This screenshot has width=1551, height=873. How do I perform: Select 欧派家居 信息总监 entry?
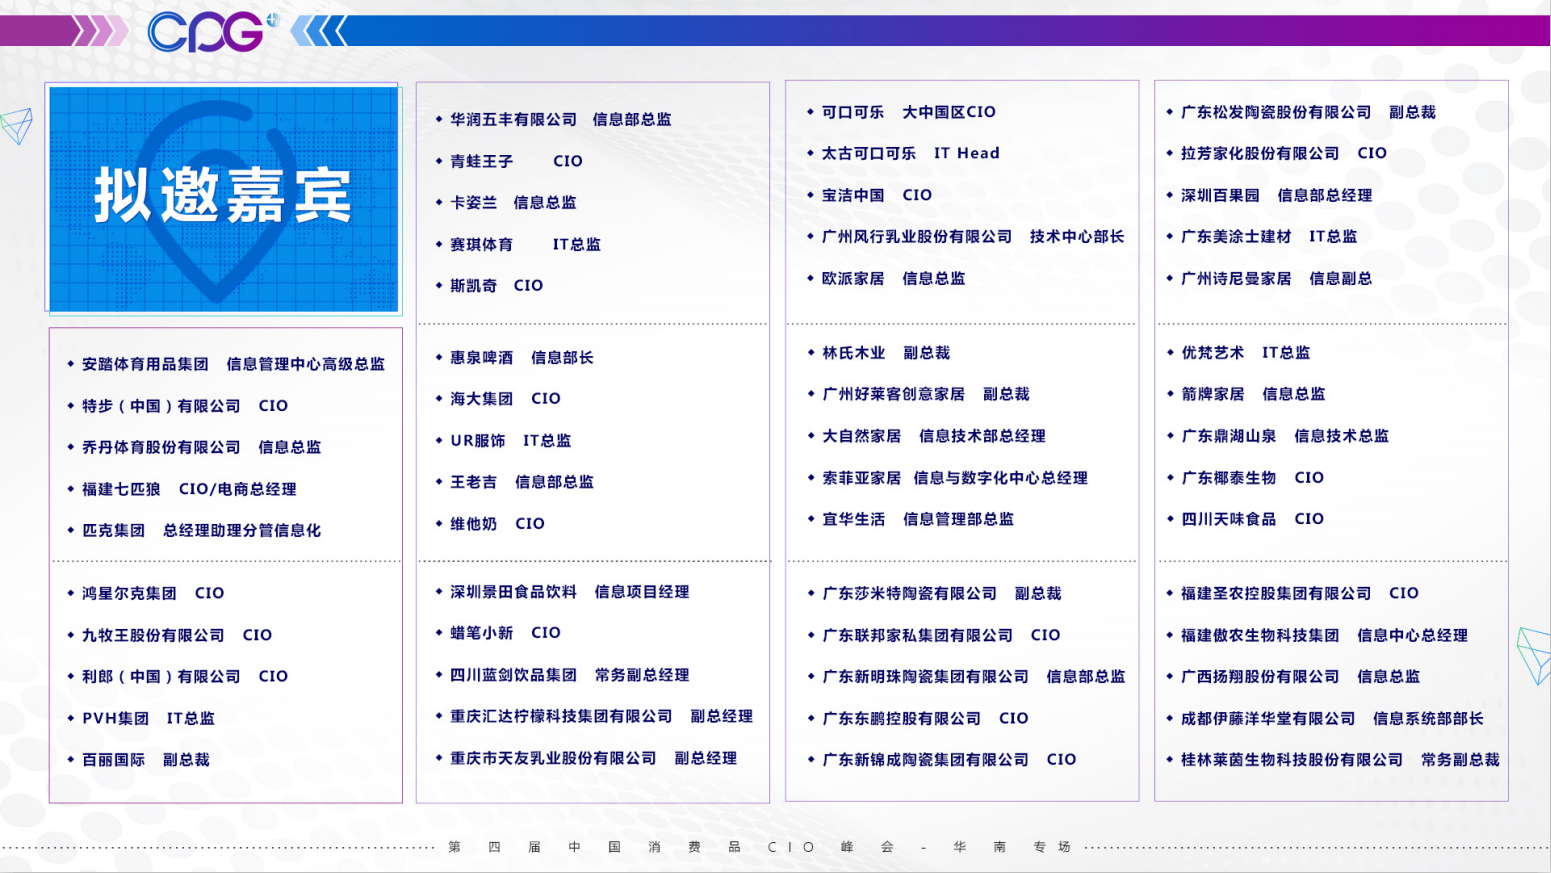pyautogui.click(x=893, y=278)
